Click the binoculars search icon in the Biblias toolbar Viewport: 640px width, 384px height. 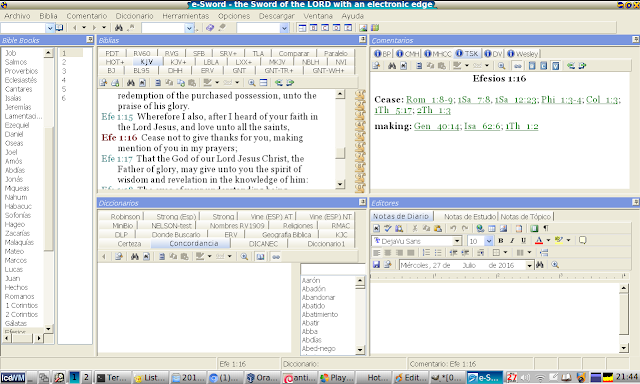[131, 83]
